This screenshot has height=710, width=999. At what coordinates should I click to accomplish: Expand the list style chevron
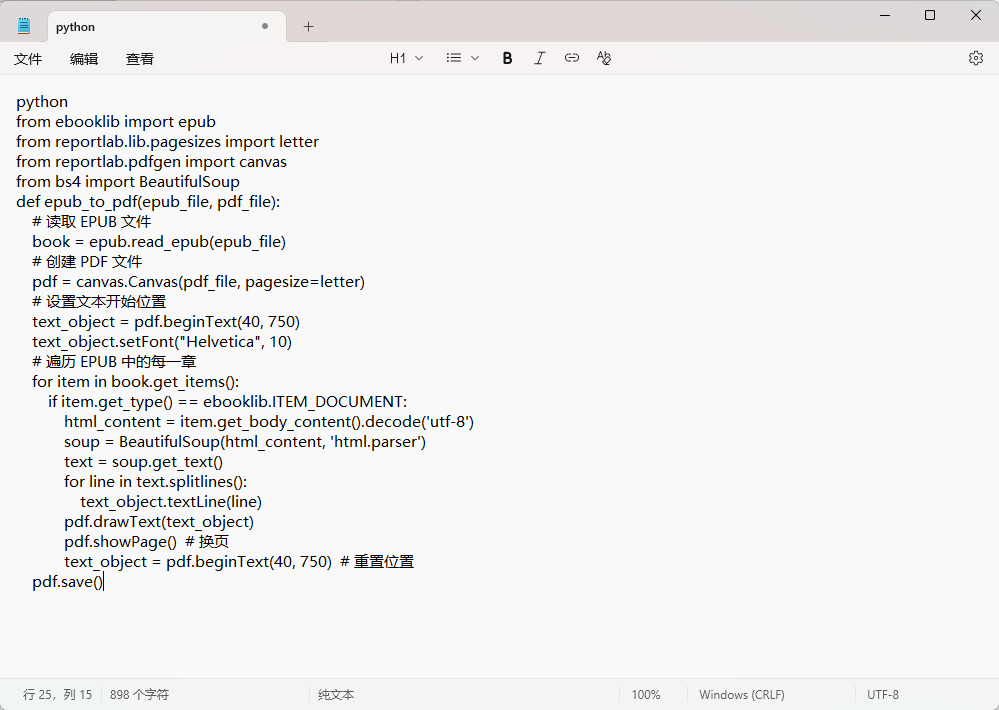tap(475, 58)
